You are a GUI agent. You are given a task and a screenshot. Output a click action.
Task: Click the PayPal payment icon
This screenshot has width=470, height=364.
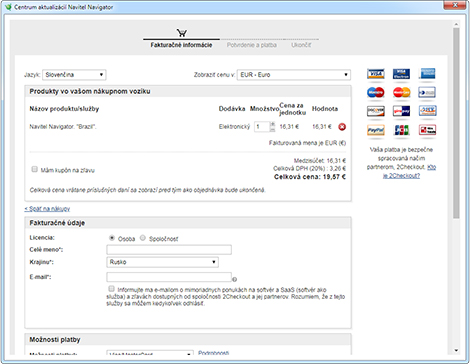tap(376, 130)
